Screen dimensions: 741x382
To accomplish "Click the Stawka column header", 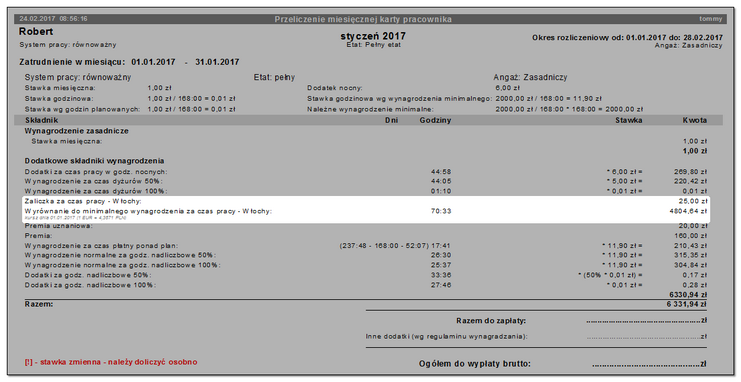I will [629, 121].
